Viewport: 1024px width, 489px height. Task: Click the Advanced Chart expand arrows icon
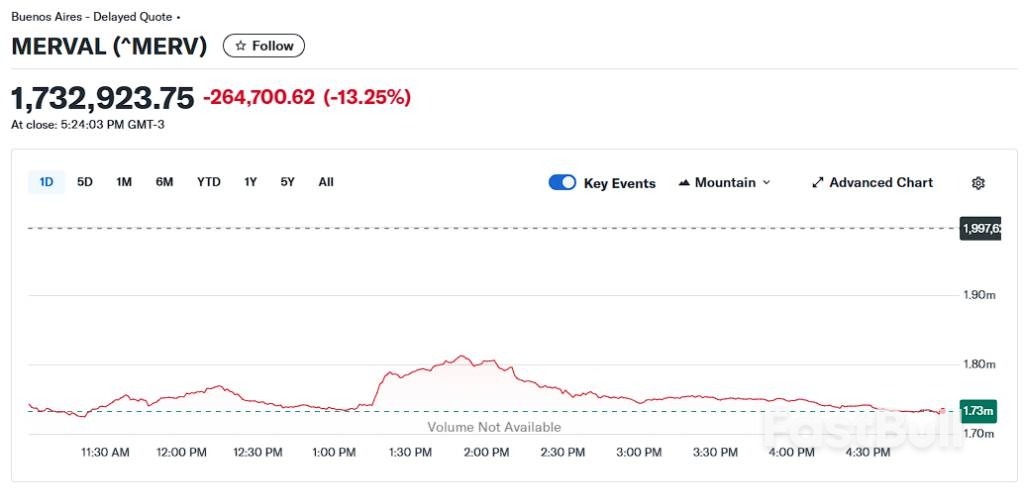817,183
